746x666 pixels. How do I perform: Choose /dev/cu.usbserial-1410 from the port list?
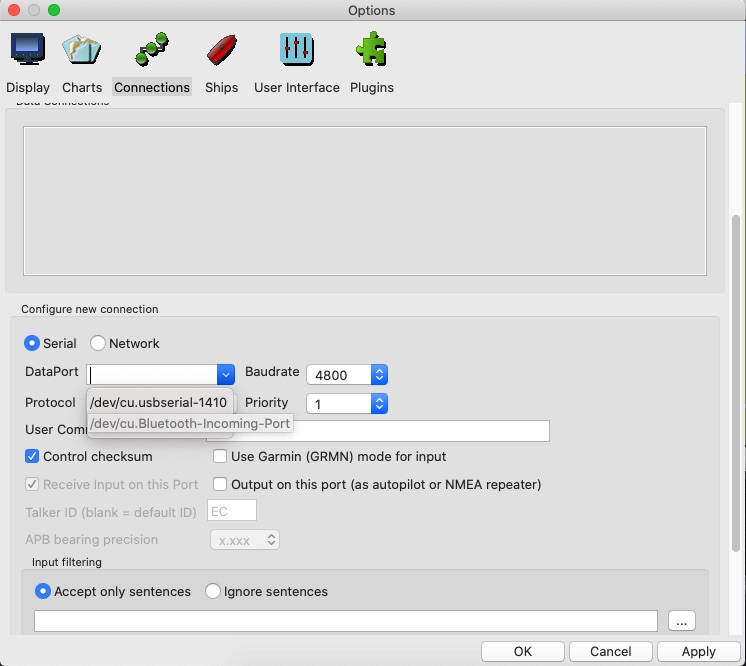158,402
